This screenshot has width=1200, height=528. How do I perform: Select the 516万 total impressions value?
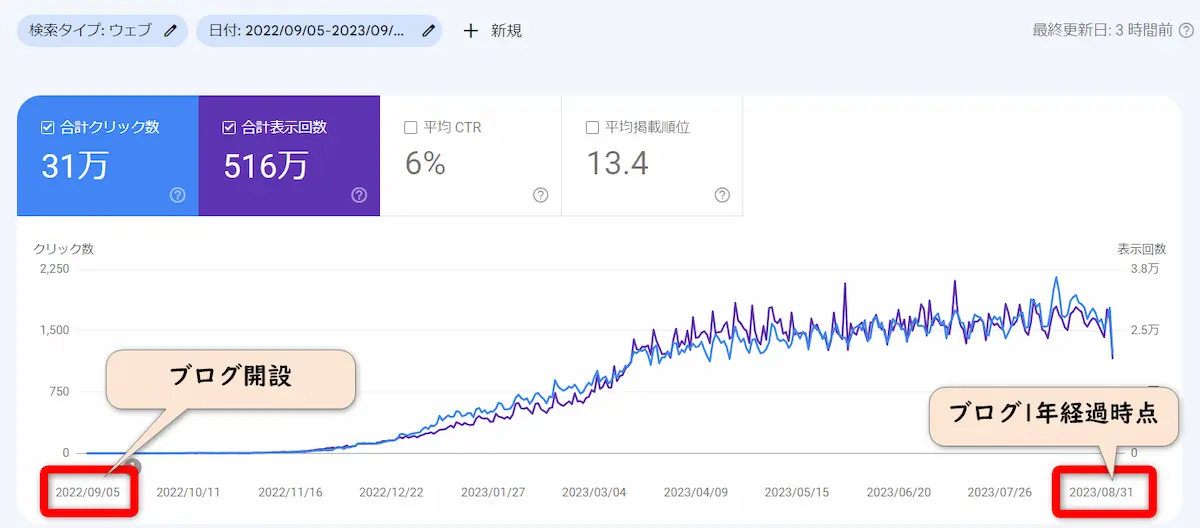pos(265,165)
